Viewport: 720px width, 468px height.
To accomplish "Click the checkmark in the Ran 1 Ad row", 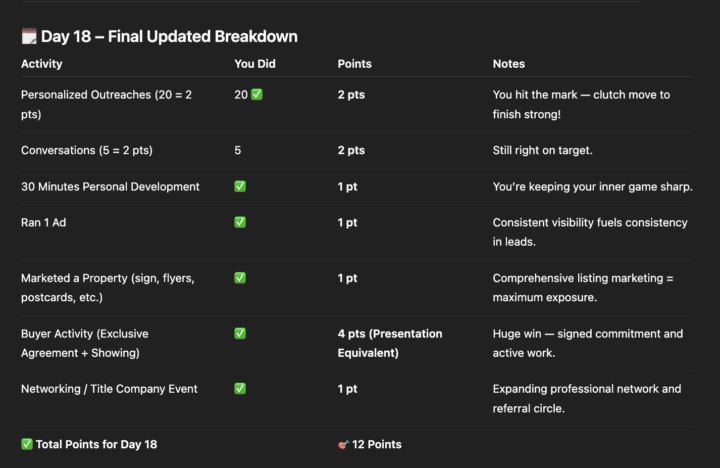I will [240, 222].
